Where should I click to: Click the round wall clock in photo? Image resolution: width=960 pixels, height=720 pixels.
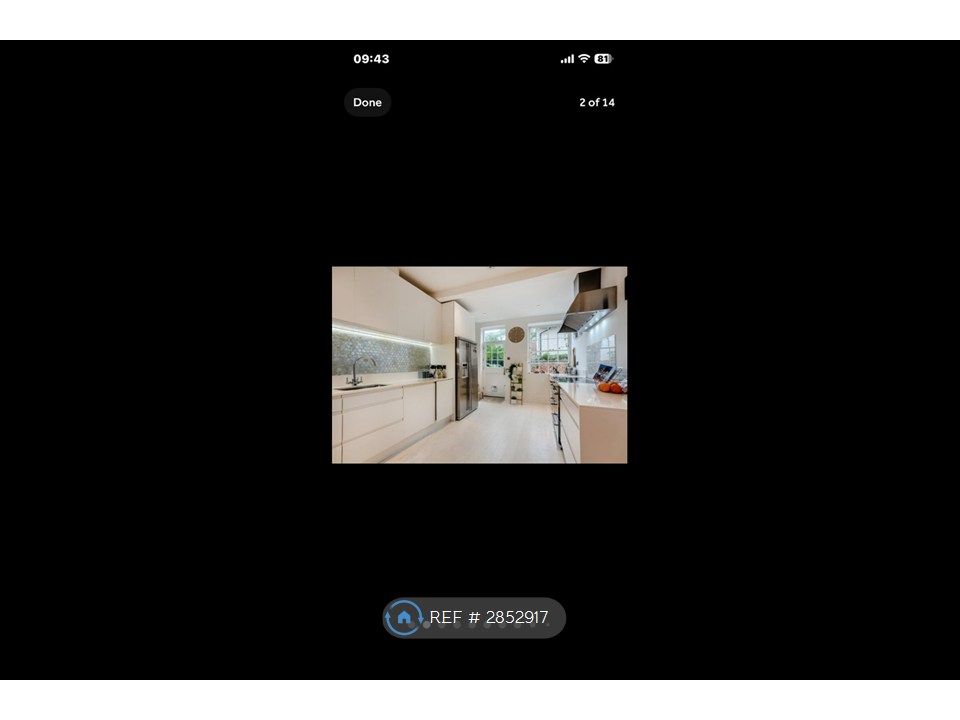tap(516, 335)
